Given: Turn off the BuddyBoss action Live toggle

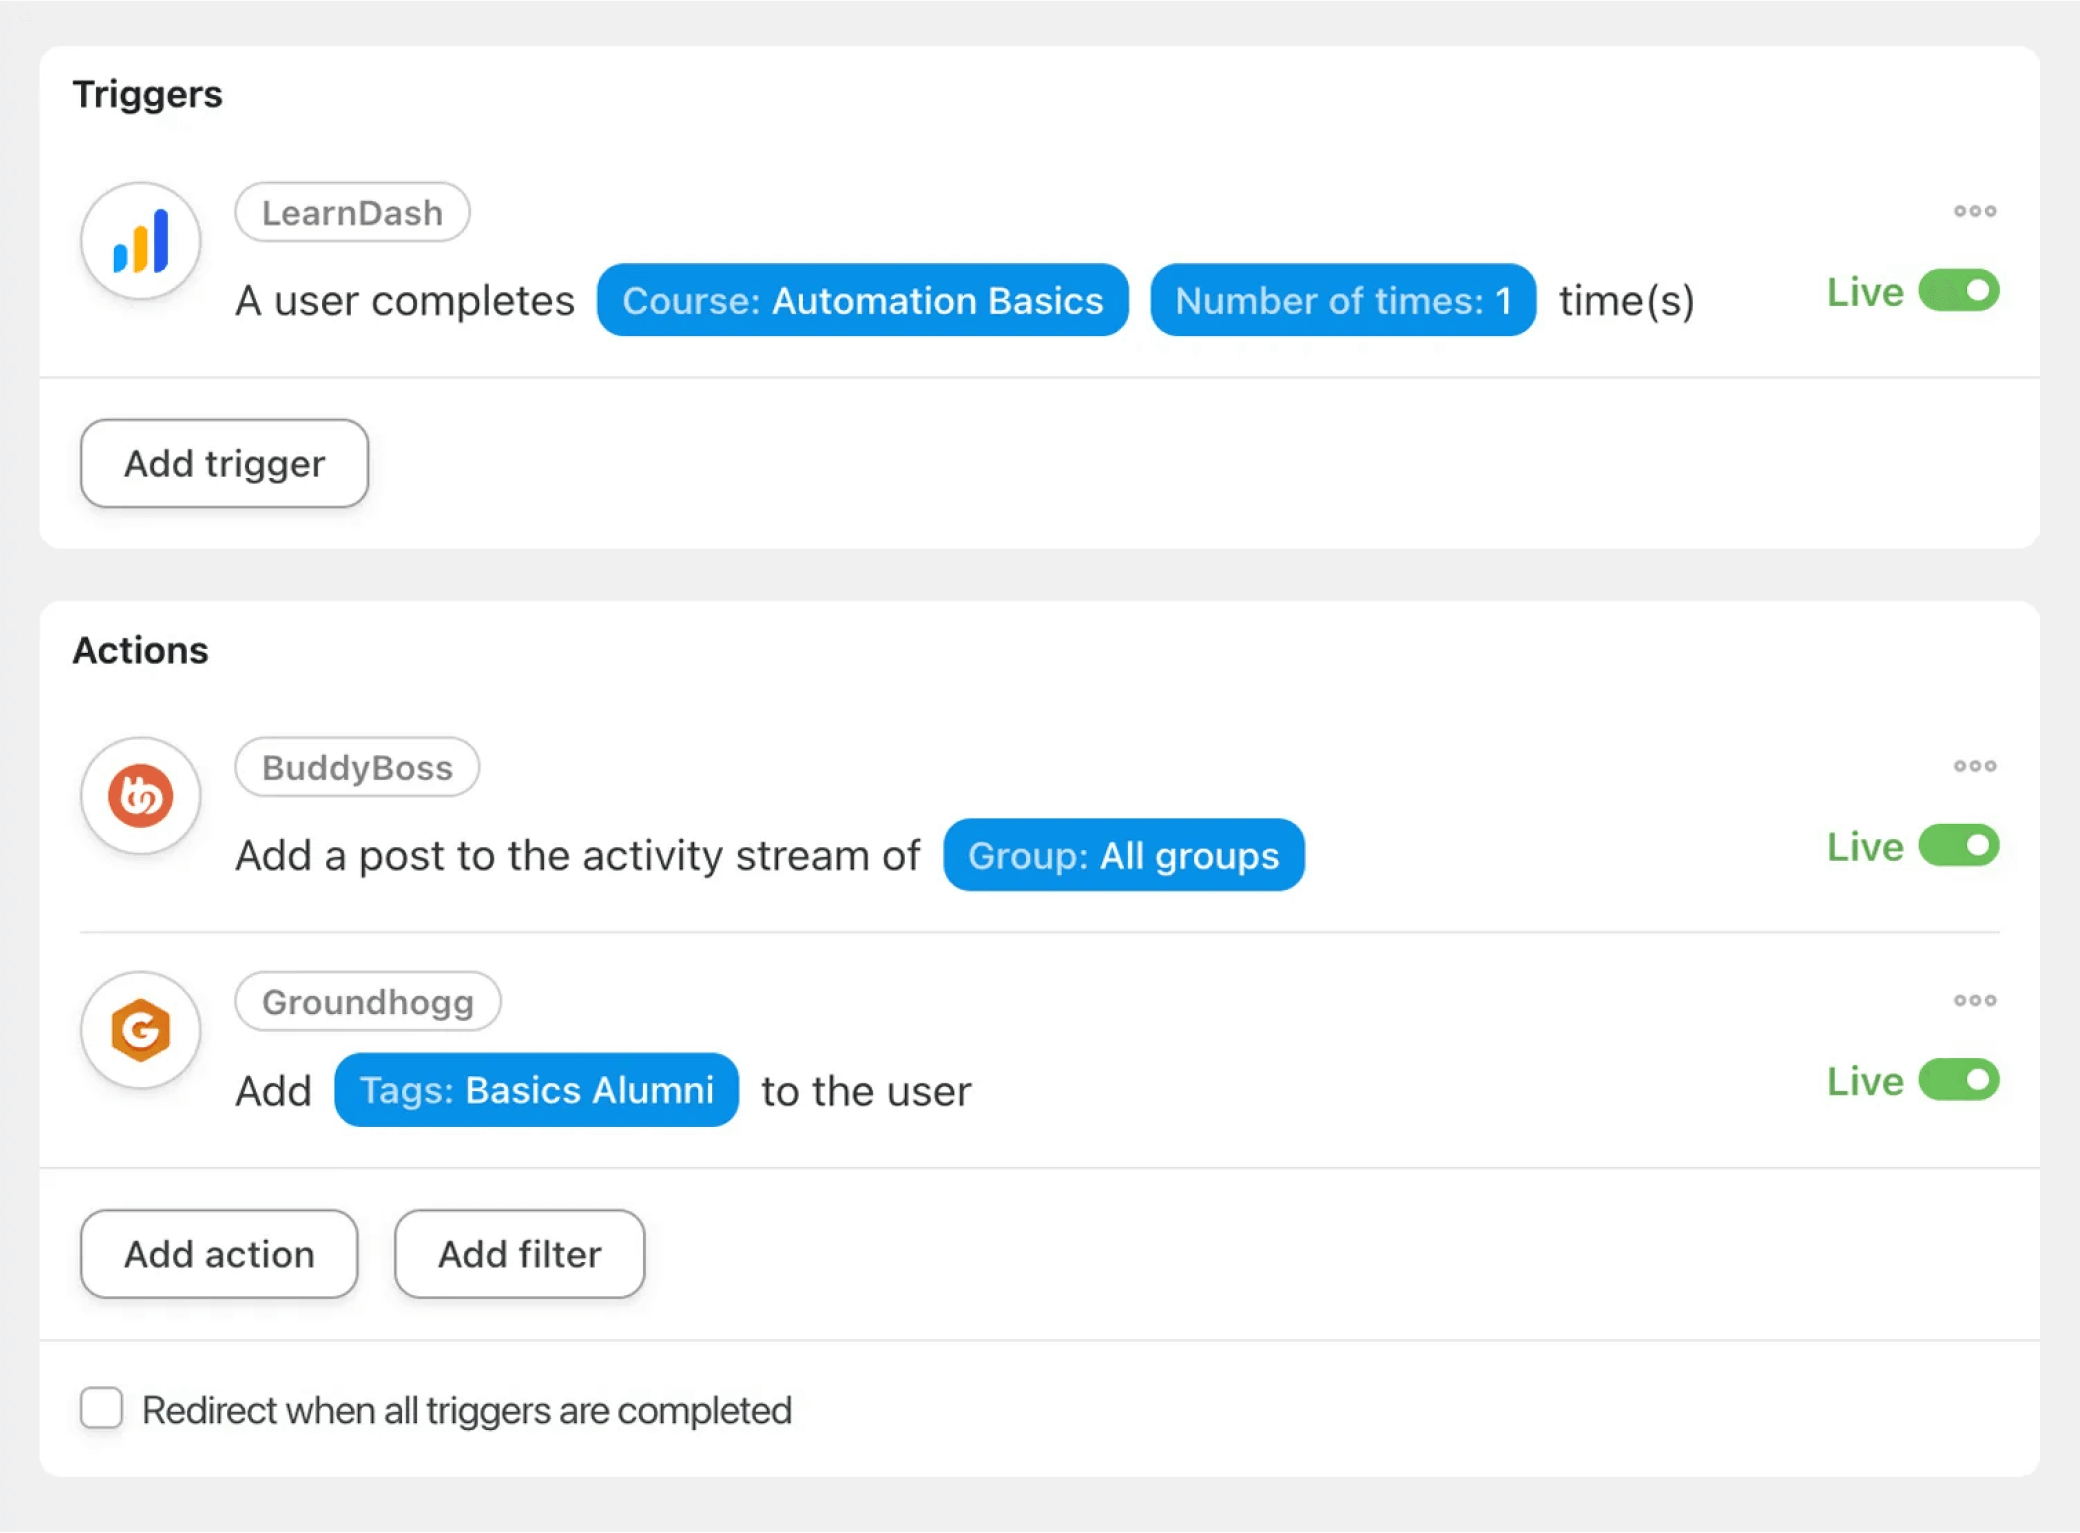Looking at the screenshot, I should click(x=1958, y=846).
